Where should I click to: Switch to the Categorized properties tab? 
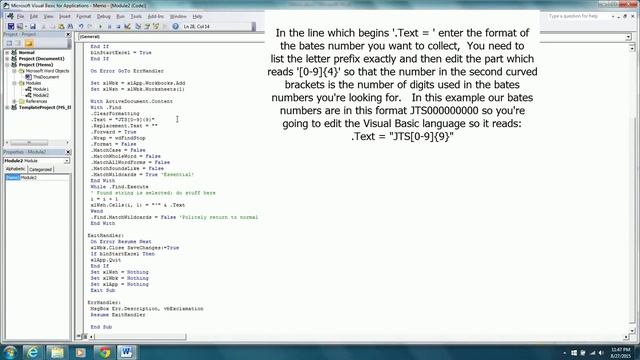(x=40, y=169)
